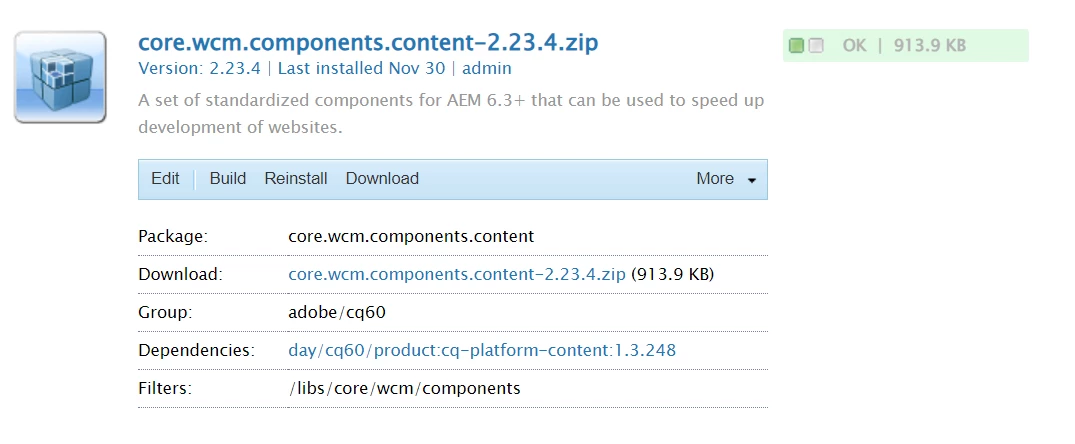Open the cq-platform-content:1.3.248 dependency link

pos(482,350)
